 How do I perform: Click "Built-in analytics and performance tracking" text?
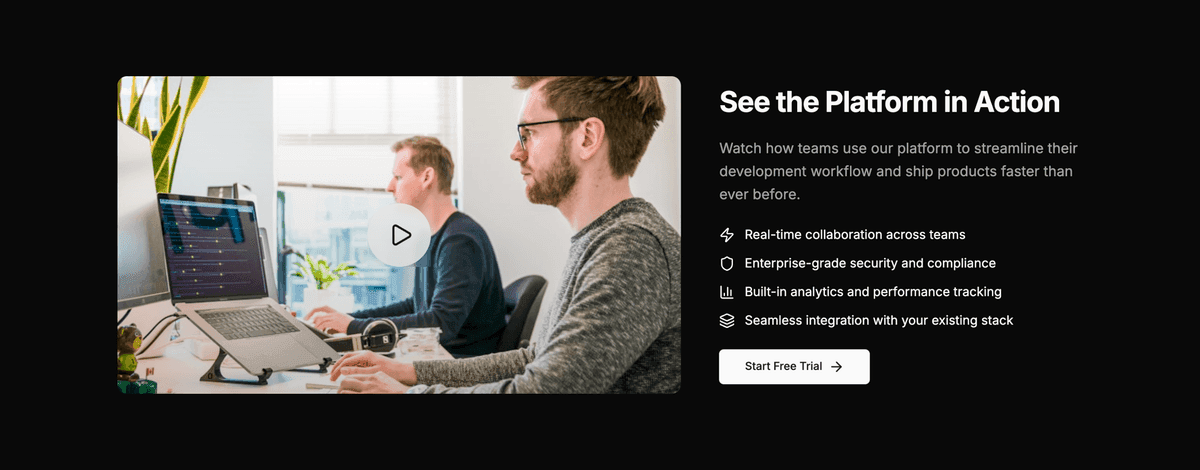click(x=873, y=292)
